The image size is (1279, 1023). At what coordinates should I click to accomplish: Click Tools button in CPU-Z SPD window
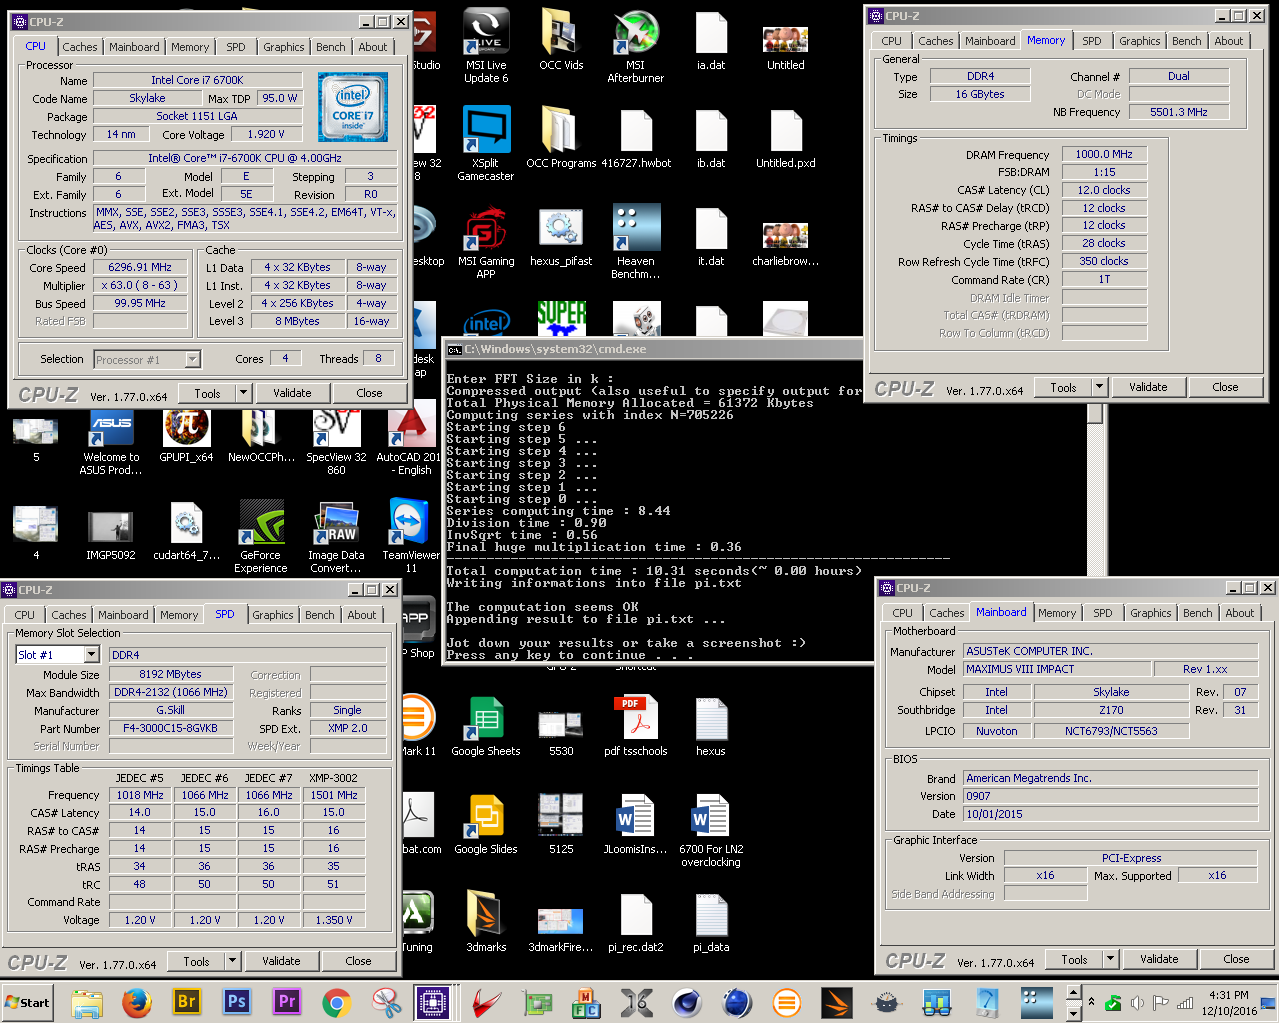(x=197, y=961)
